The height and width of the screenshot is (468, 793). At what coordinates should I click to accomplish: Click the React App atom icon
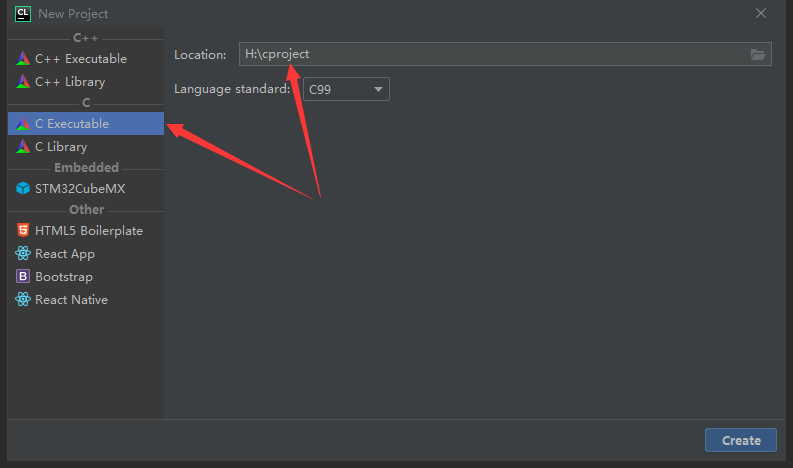(x=24, y=254)
